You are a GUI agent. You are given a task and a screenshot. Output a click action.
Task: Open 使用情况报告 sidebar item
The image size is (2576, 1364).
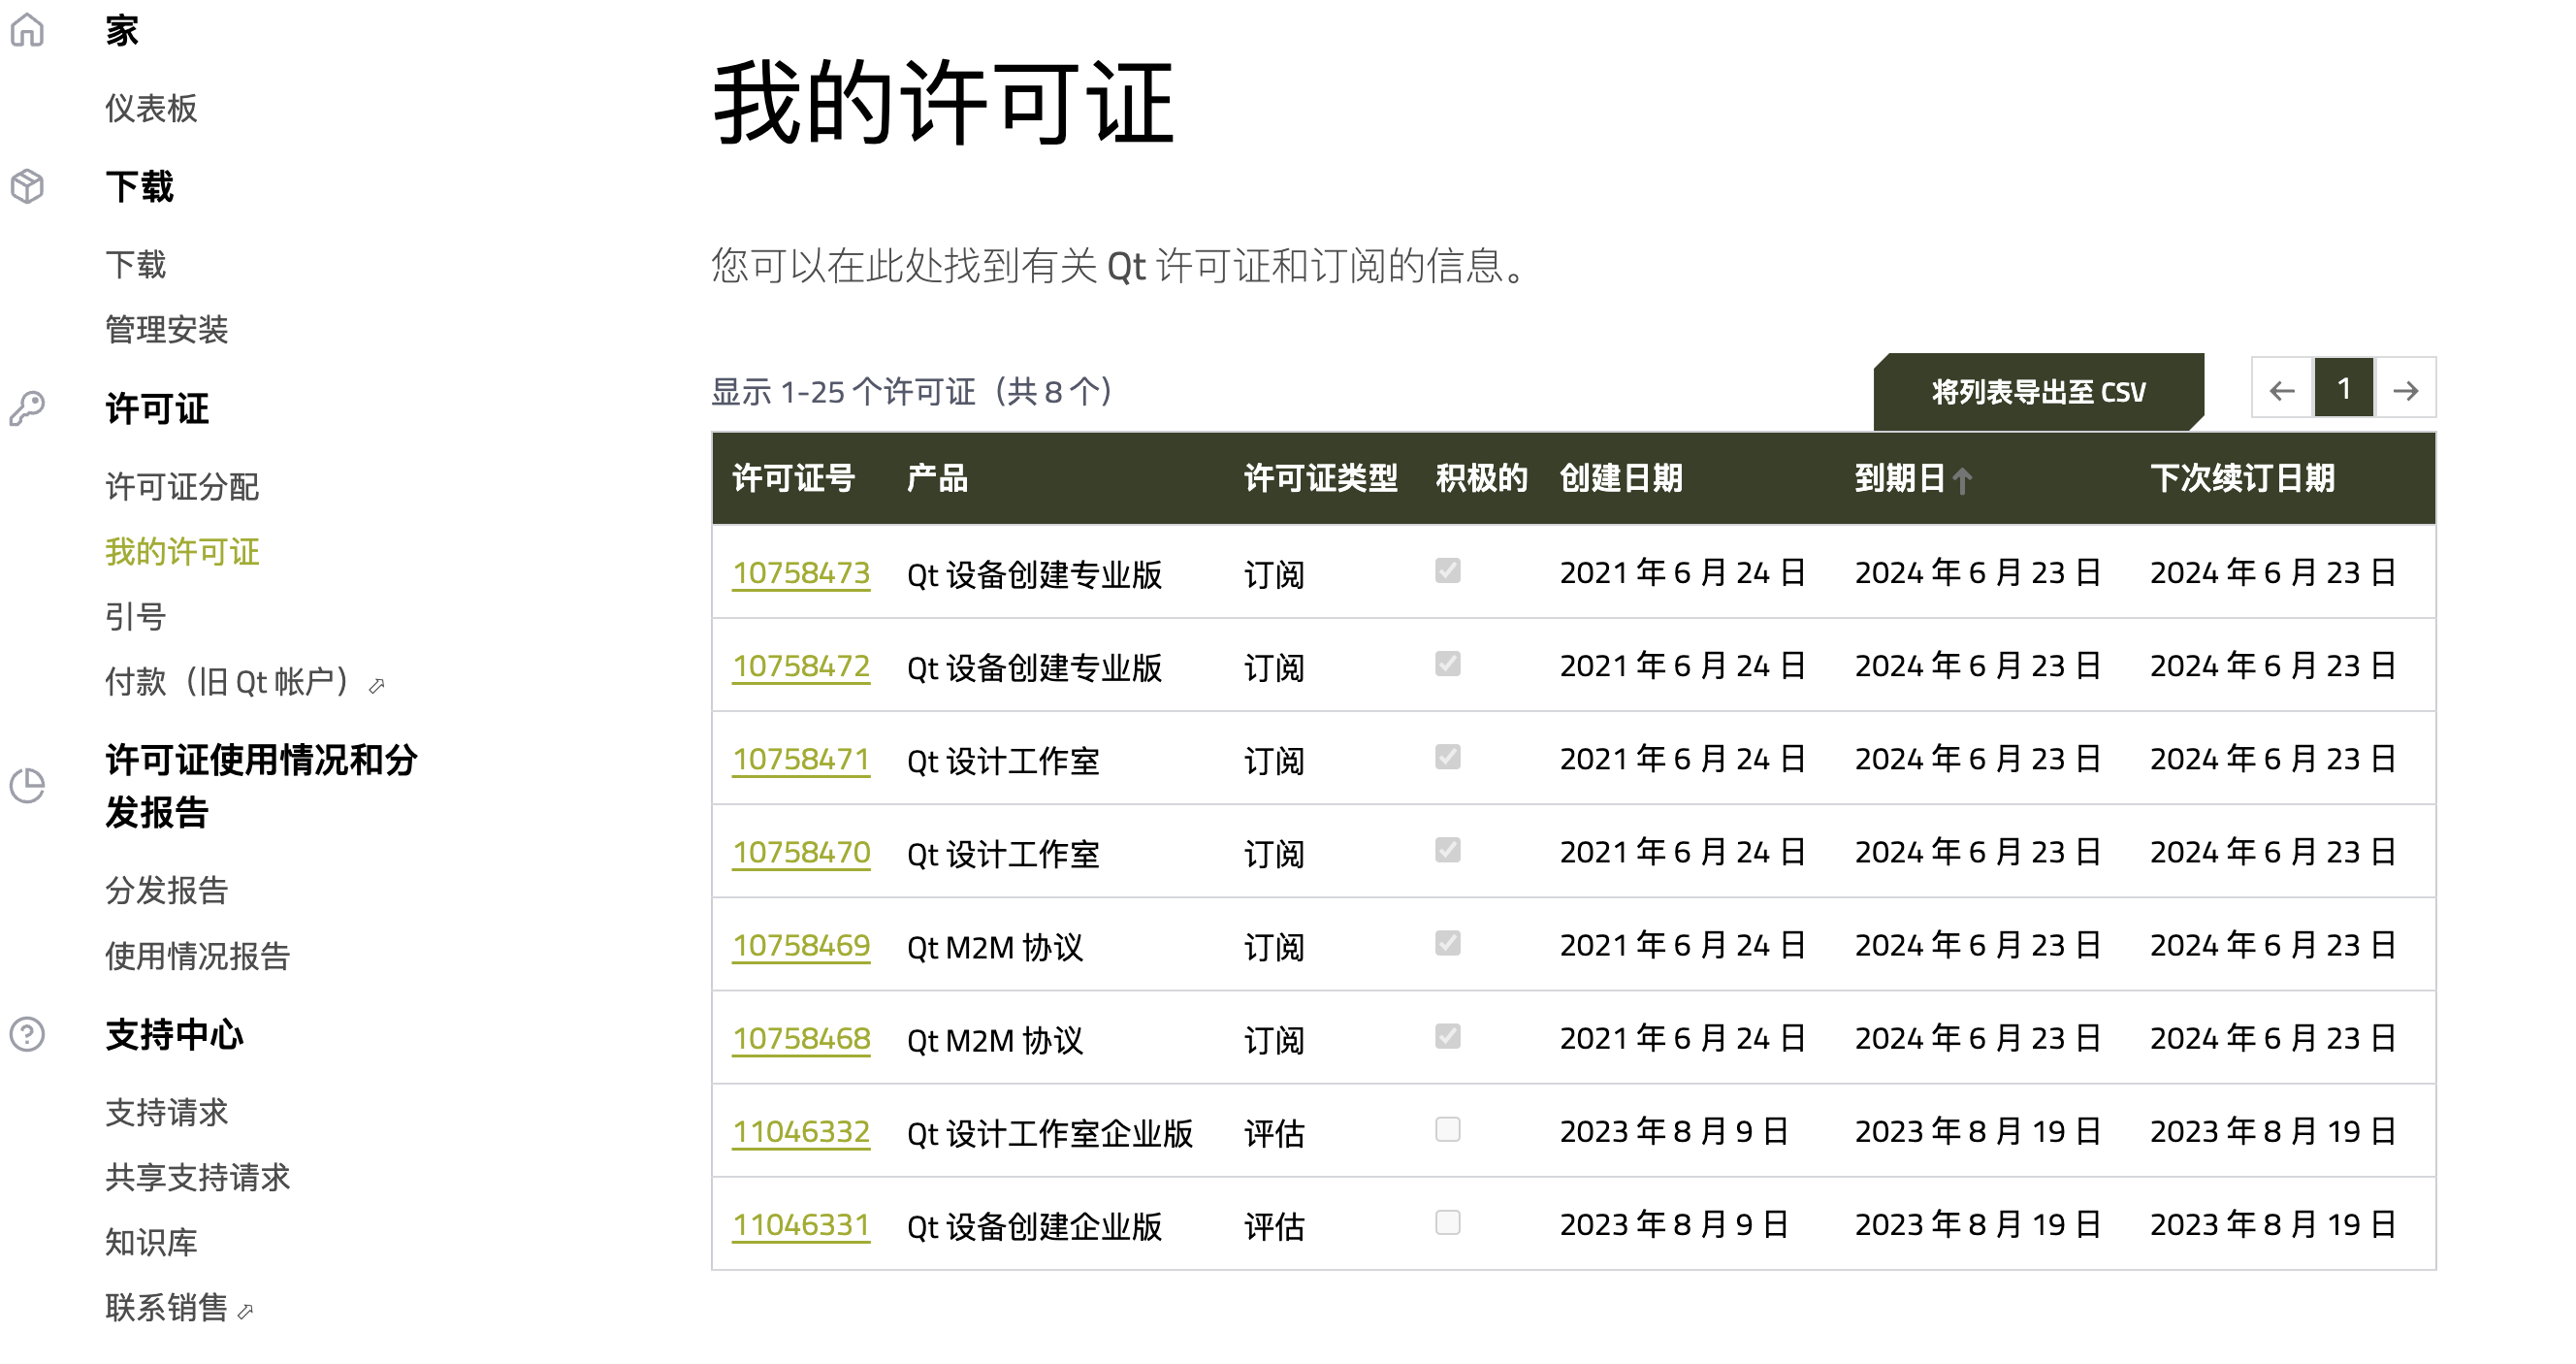(197, 956)
